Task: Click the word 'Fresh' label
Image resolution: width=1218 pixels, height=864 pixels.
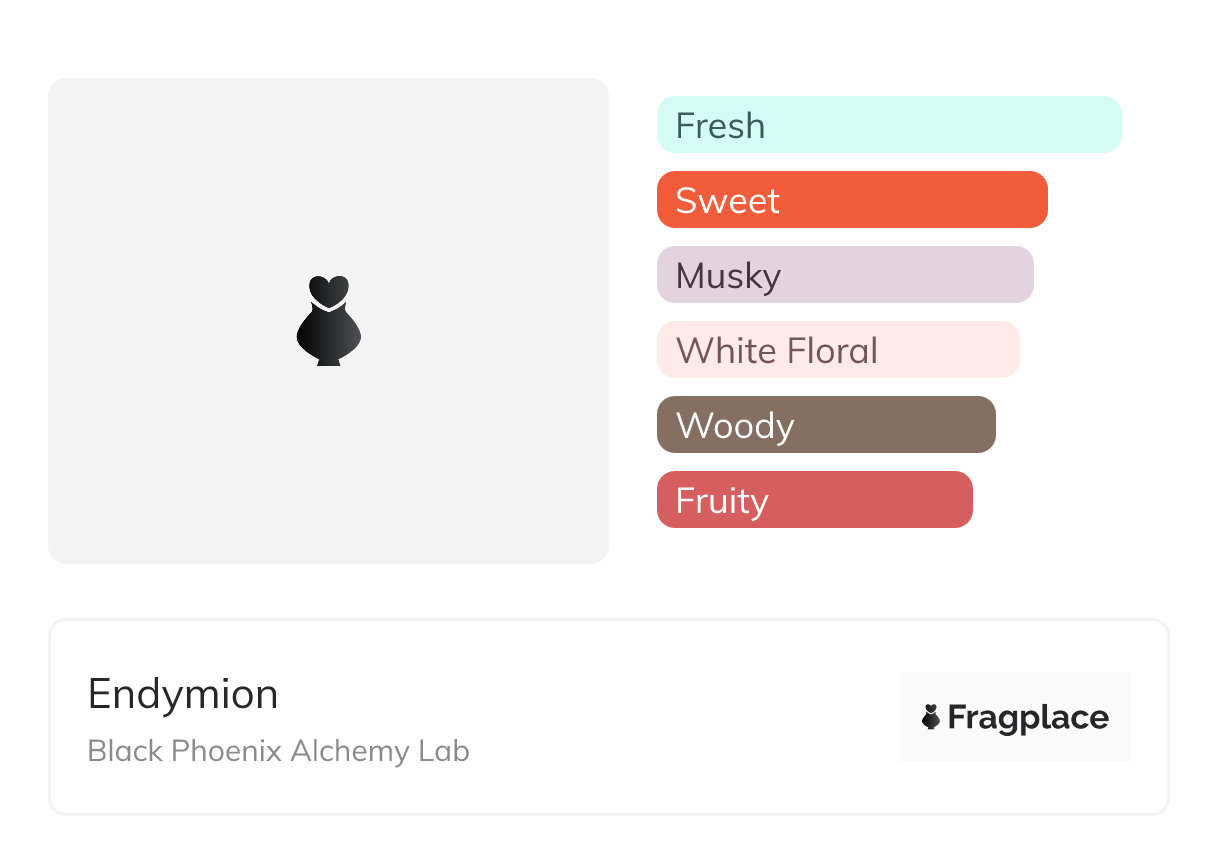Action: [720, 126]
